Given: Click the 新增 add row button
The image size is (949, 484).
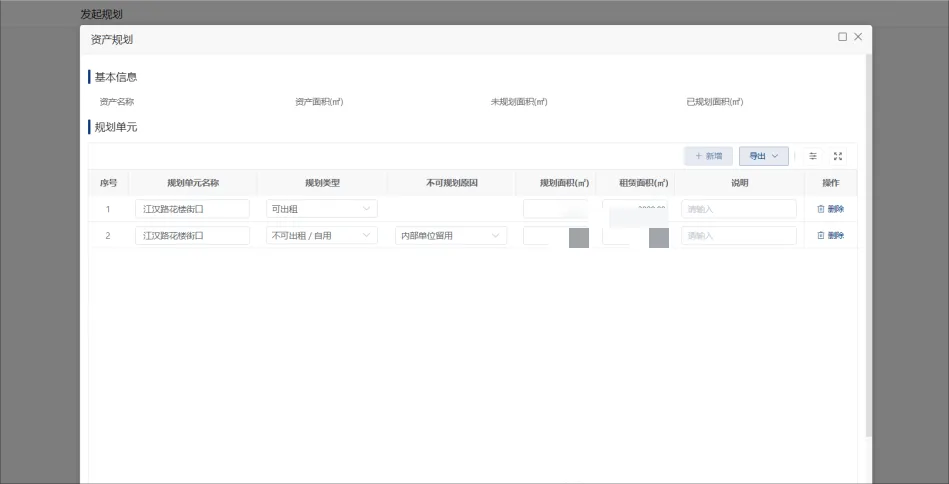Looking at the screenshot, I should 708,156.
